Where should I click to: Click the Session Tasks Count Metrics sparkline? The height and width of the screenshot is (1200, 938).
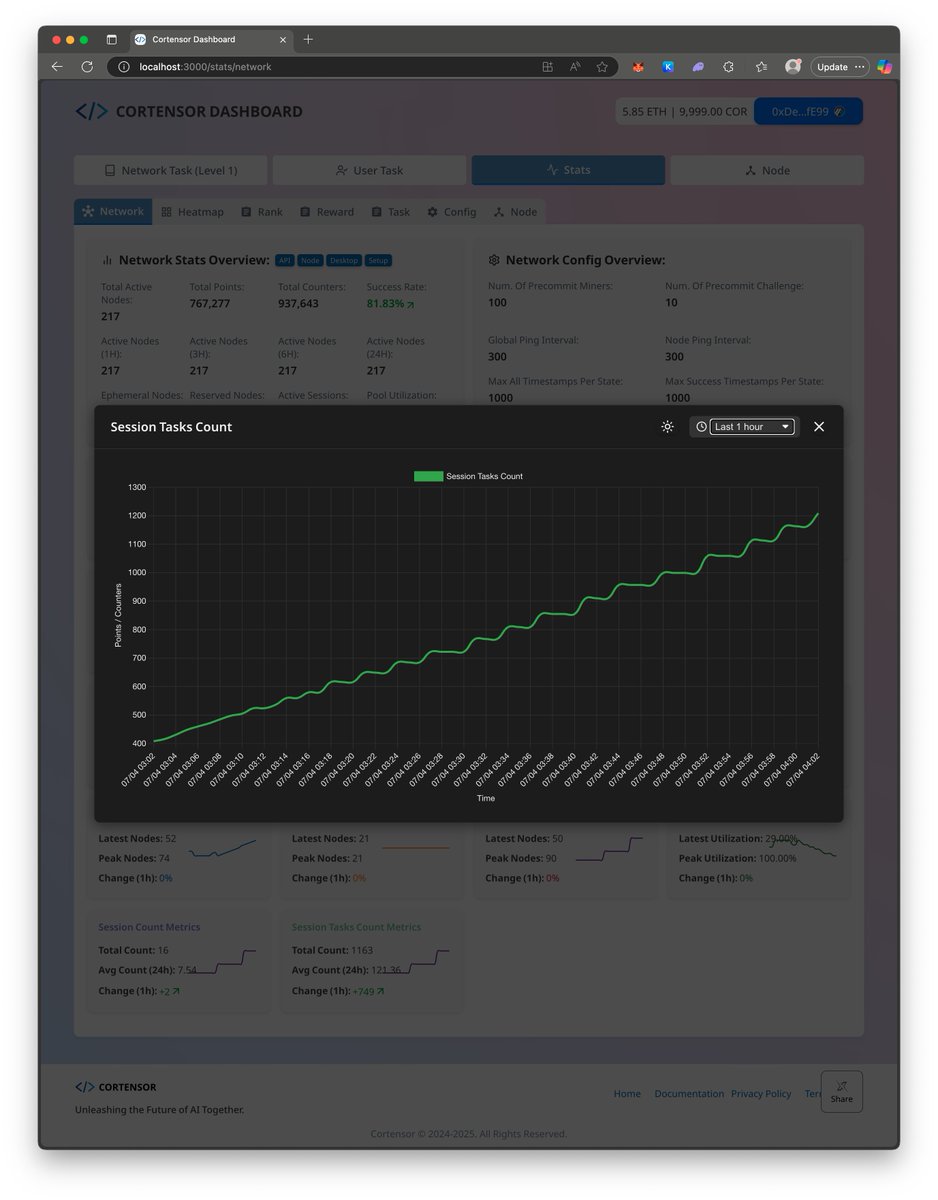click(417, 960)
